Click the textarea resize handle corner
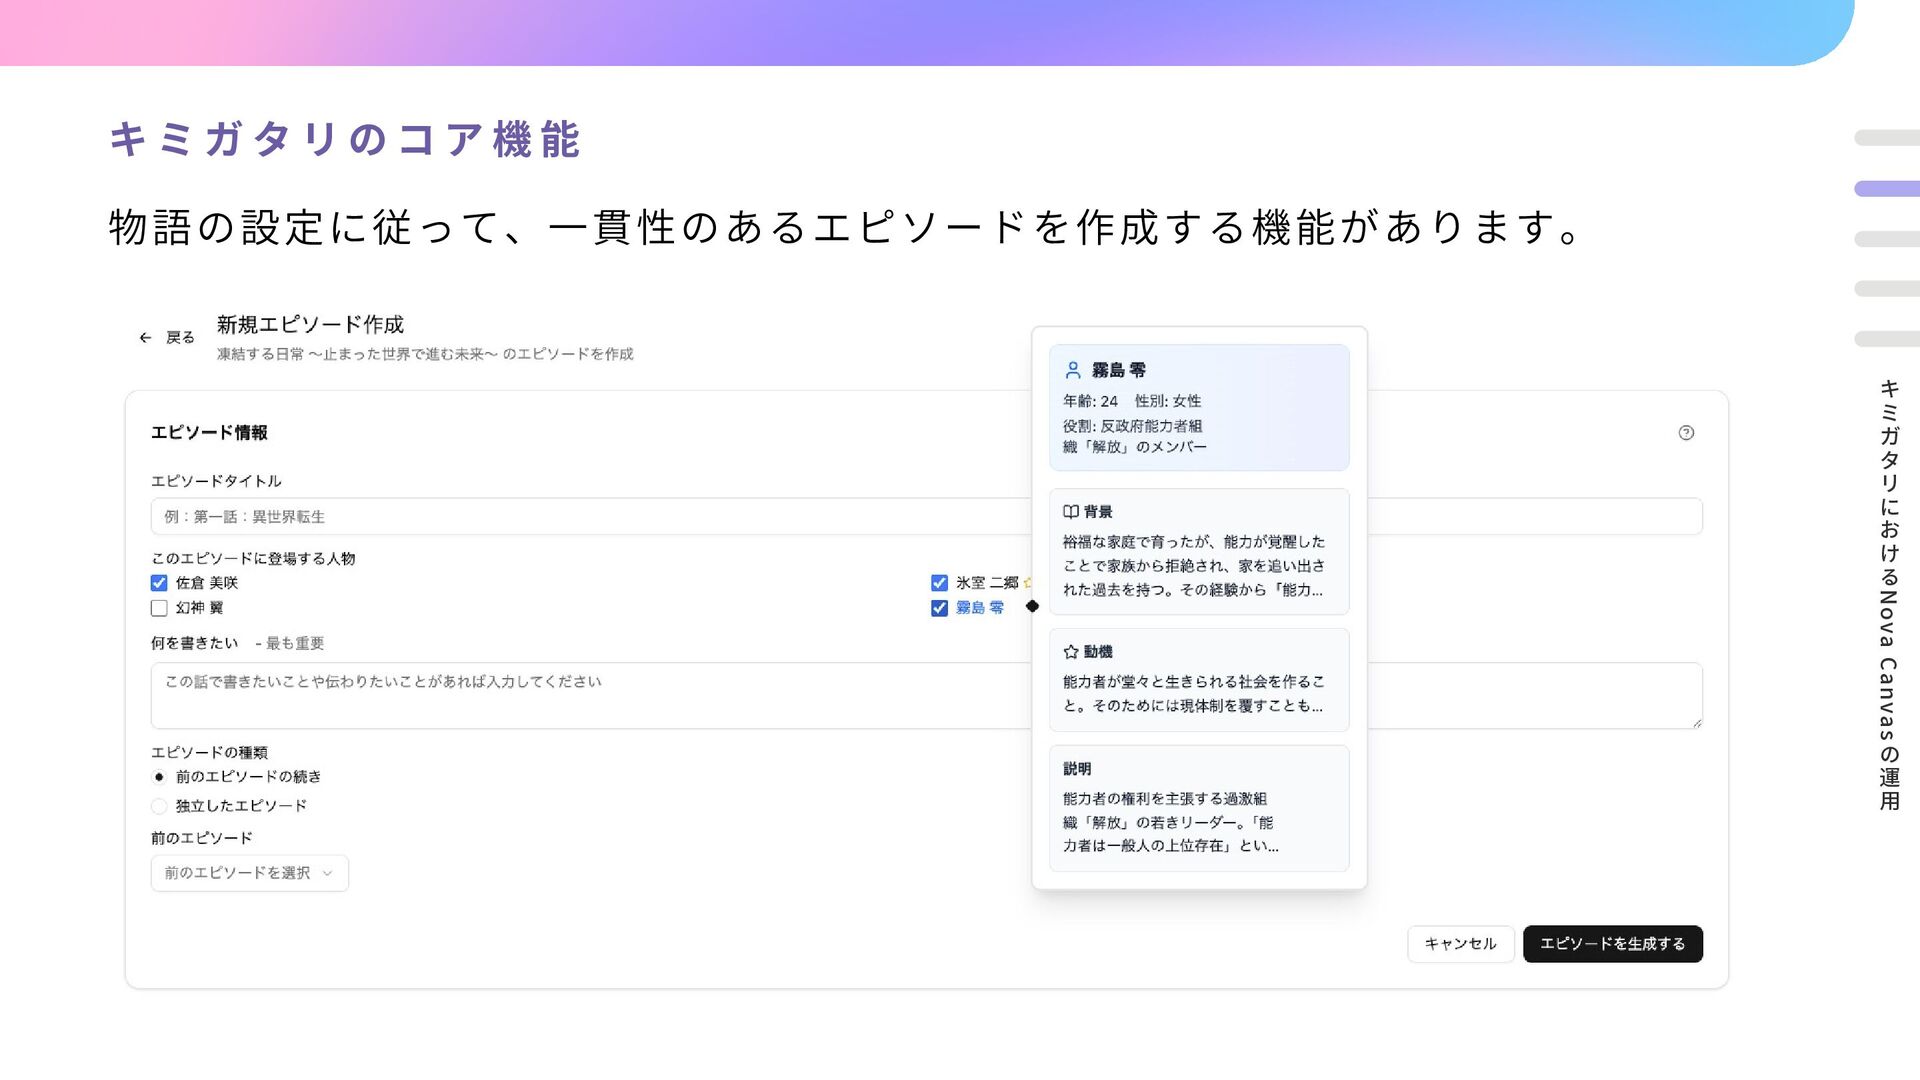 (x=1697, y=723)
